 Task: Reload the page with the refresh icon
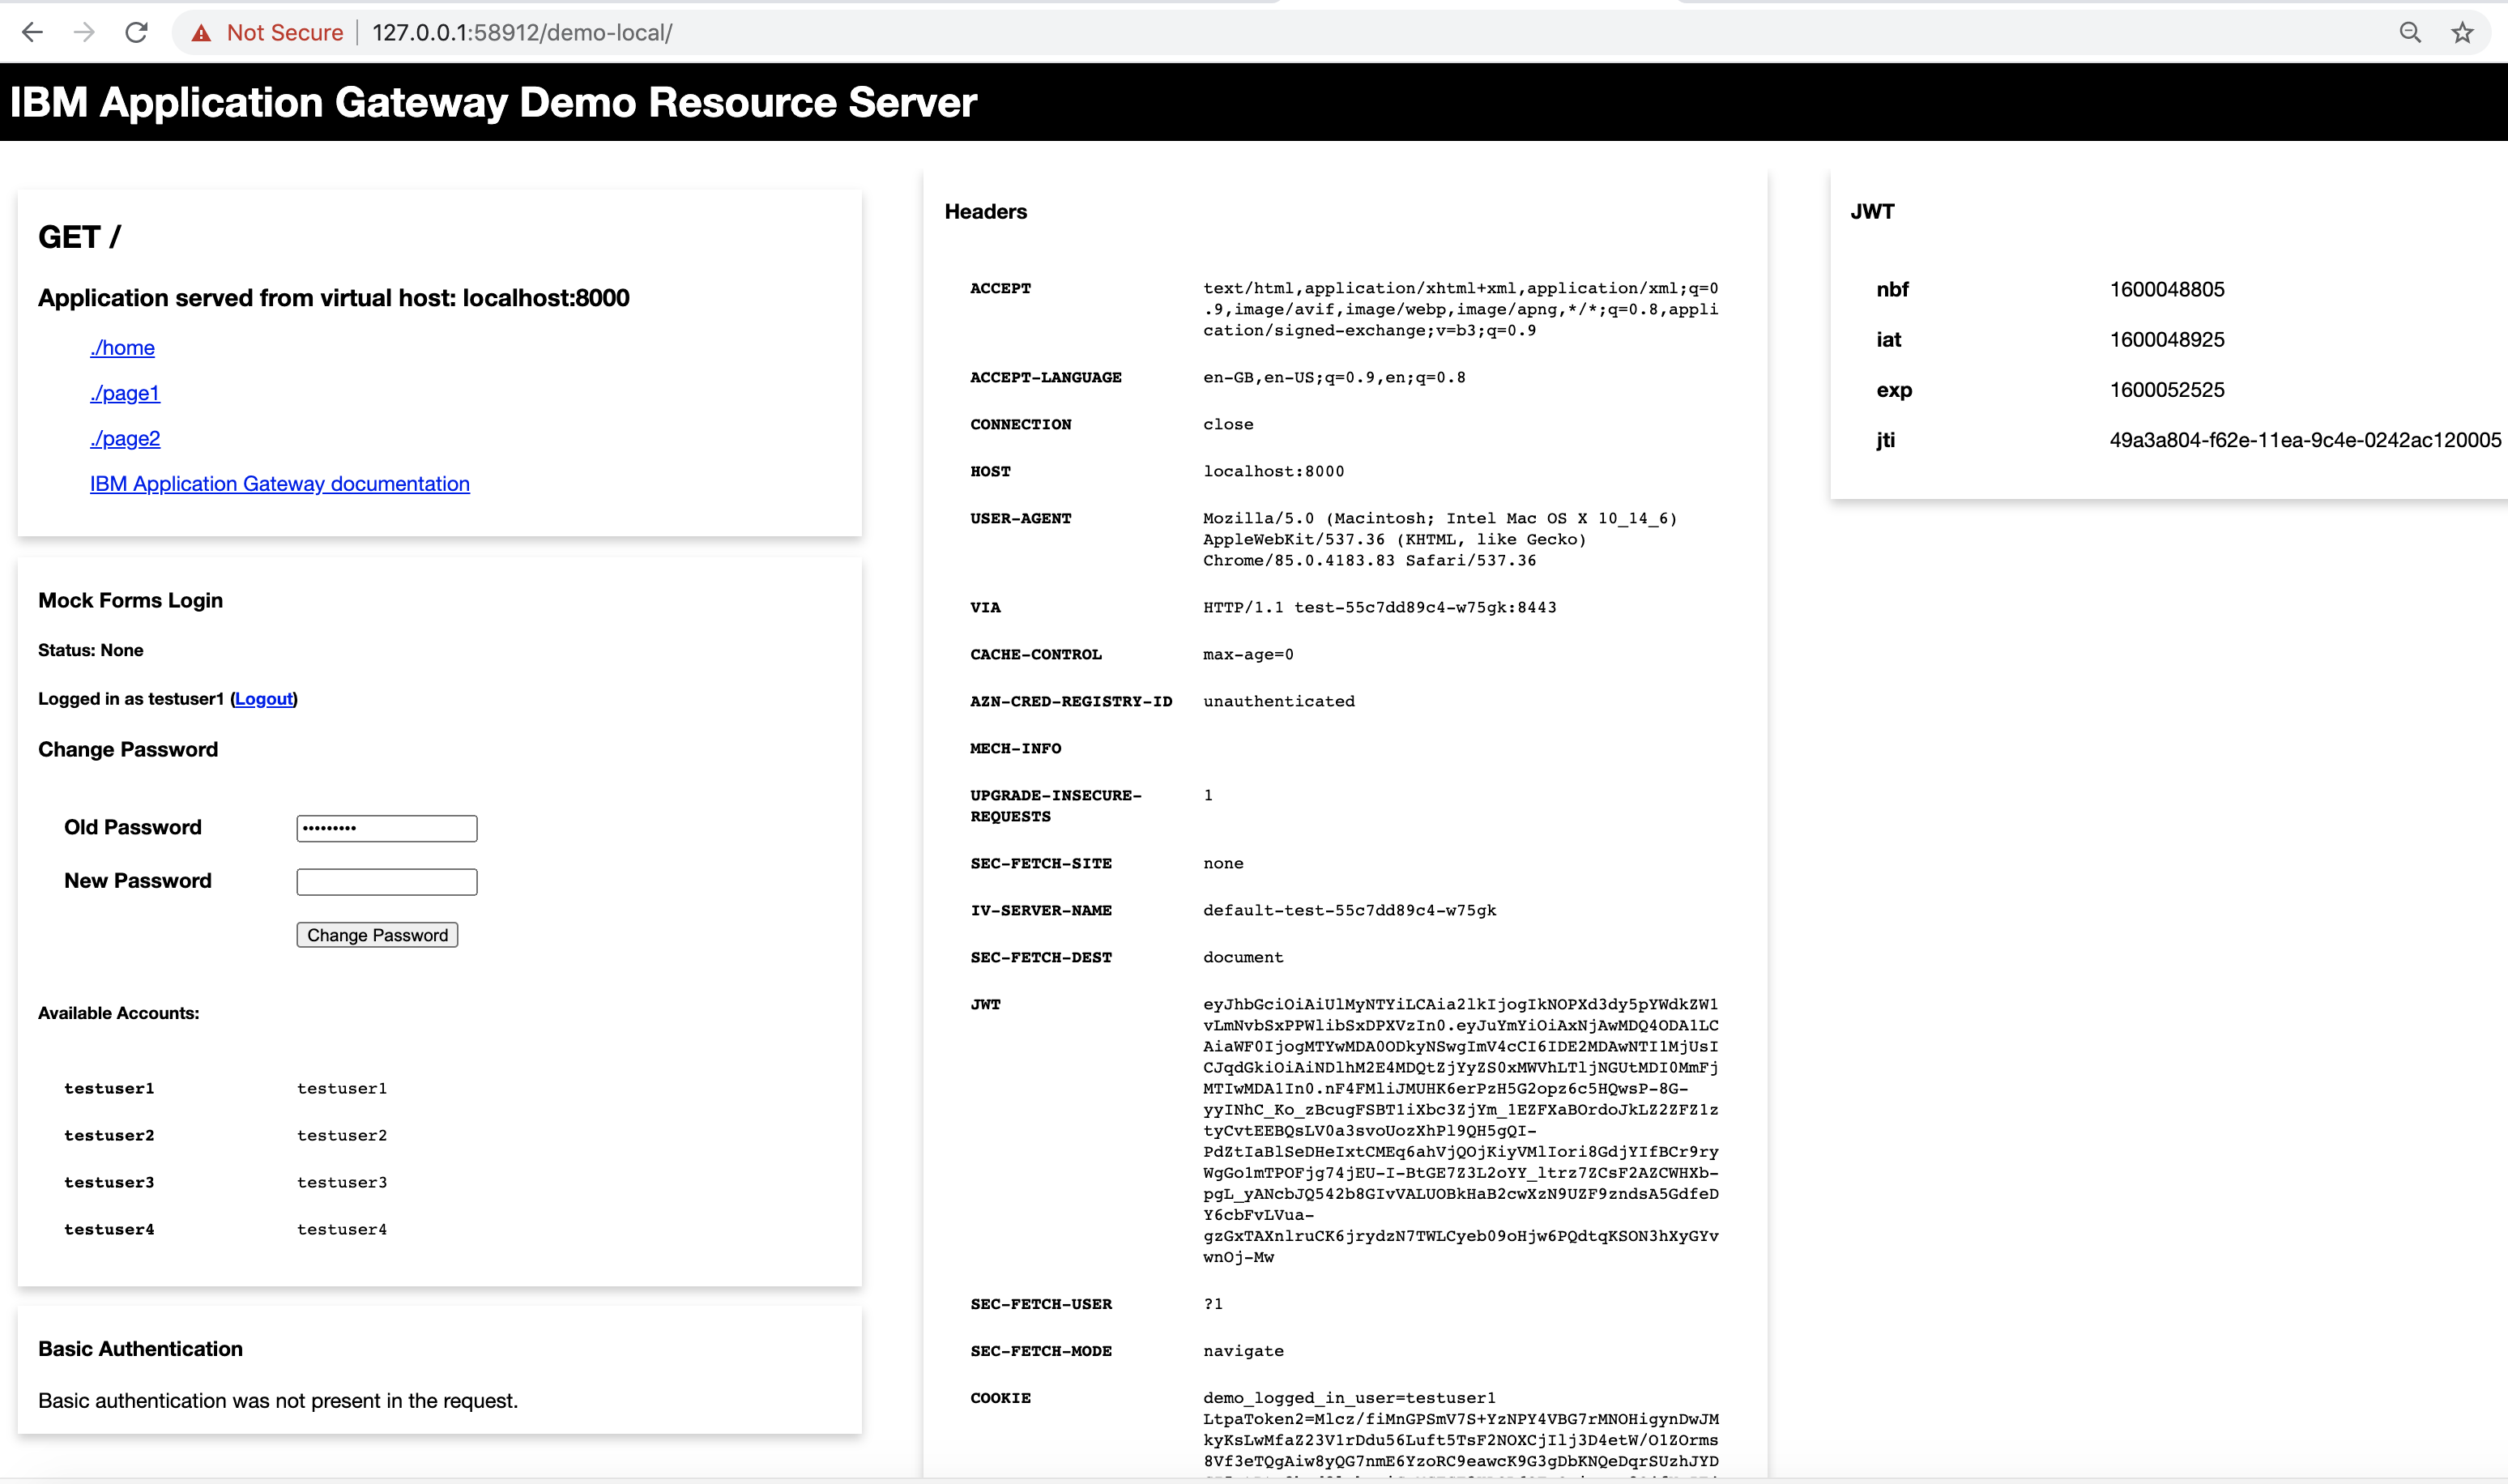(137, 33)
